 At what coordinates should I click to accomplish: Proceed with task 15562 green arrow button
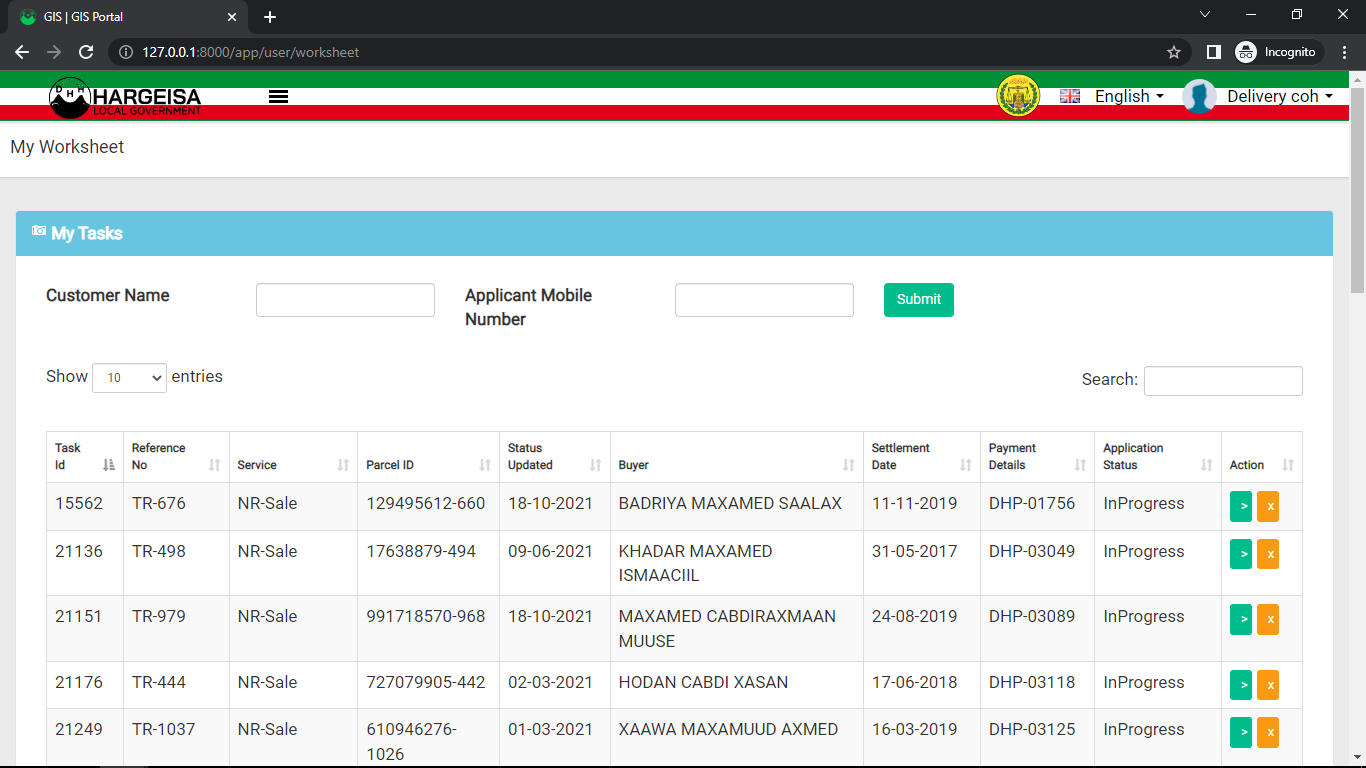click(x=1241, y=506)
